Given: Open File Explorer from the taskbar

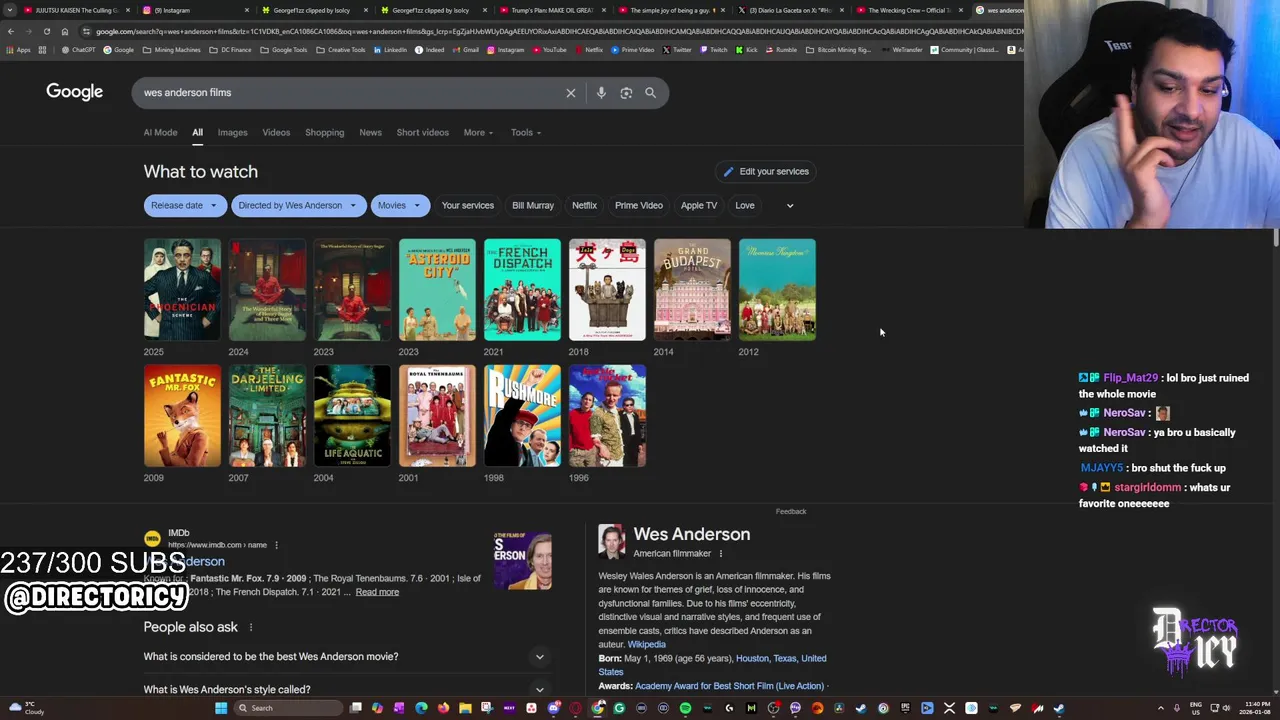Looking at the screenshot, I should 465,708.
